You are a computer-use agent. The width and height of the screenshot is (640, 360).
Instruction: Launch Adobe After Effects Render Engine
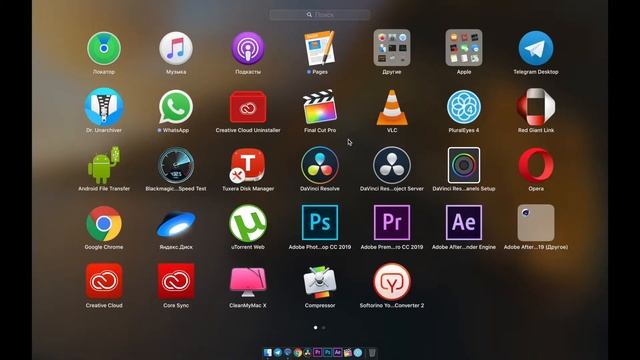(464, 222)
